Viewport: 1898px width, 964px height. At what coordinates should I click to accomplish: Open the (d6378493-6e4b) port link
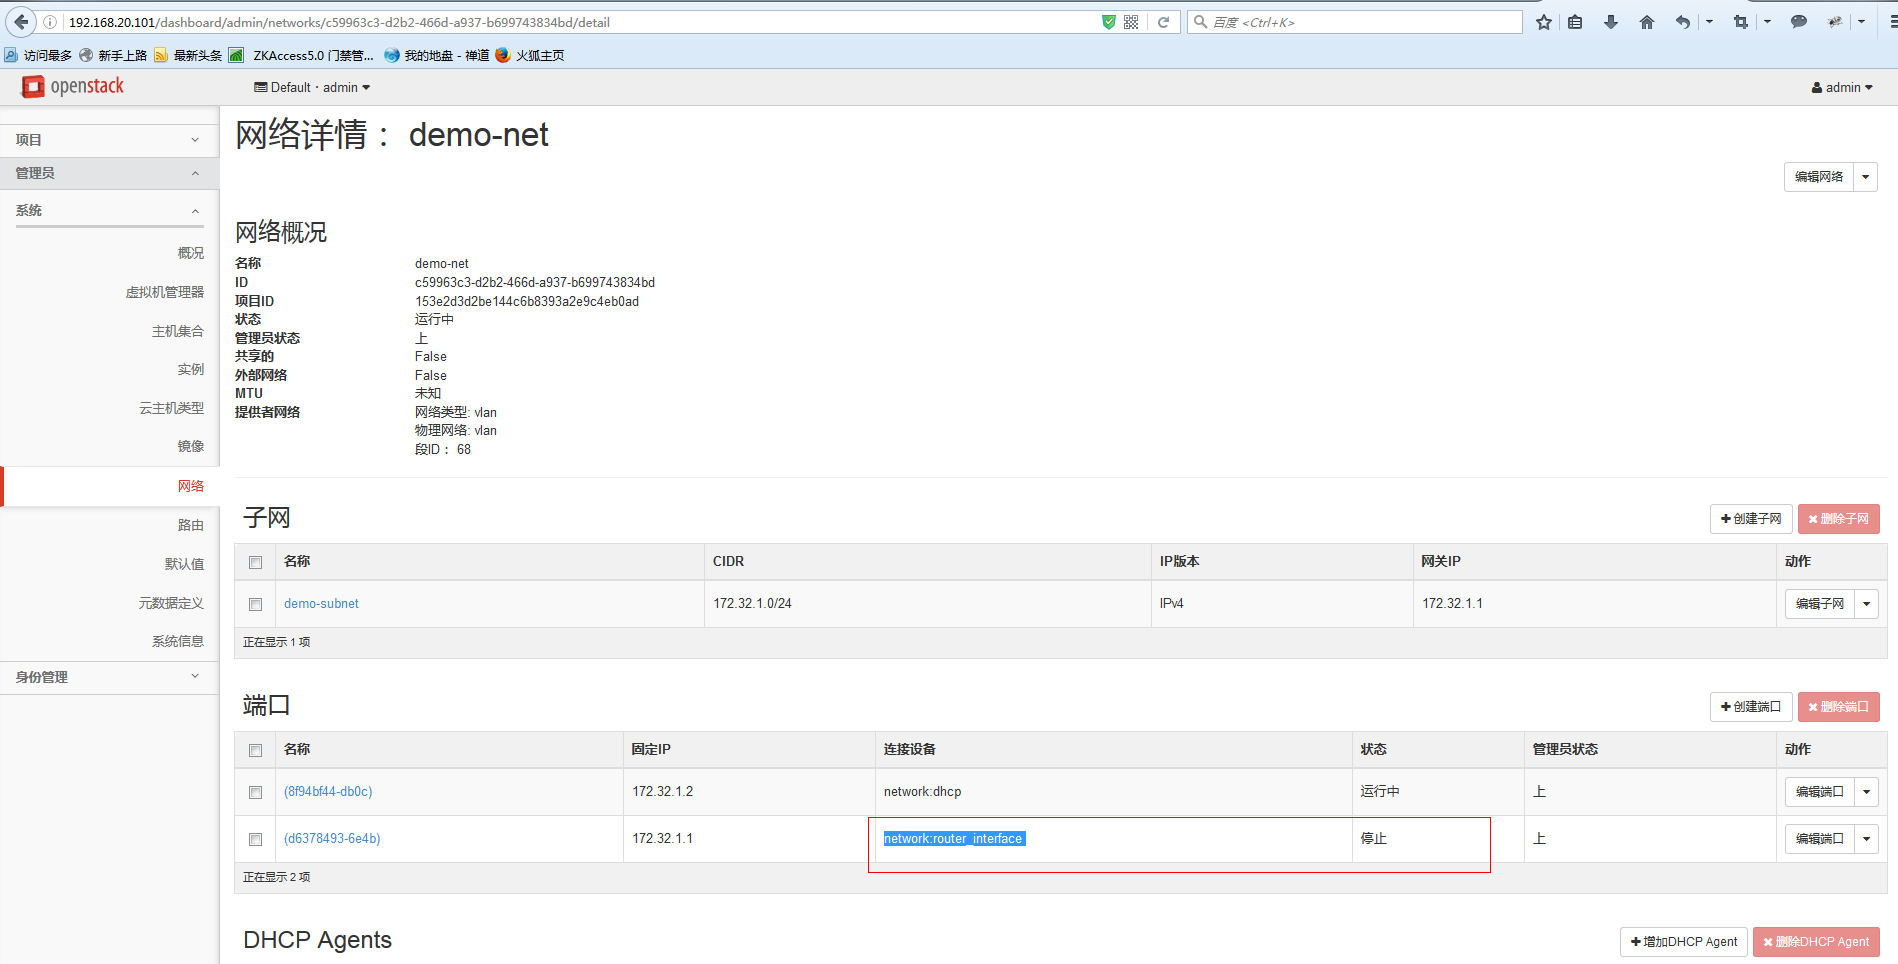point(332,839)
